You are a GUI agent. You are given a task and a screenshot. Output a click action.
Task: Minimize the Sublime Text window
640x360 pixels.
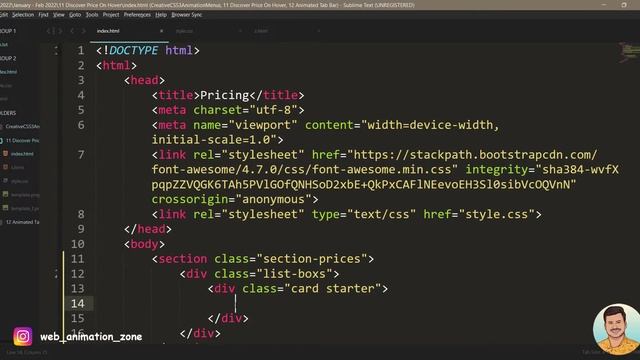pyautogui.click(x=604, y=4)
